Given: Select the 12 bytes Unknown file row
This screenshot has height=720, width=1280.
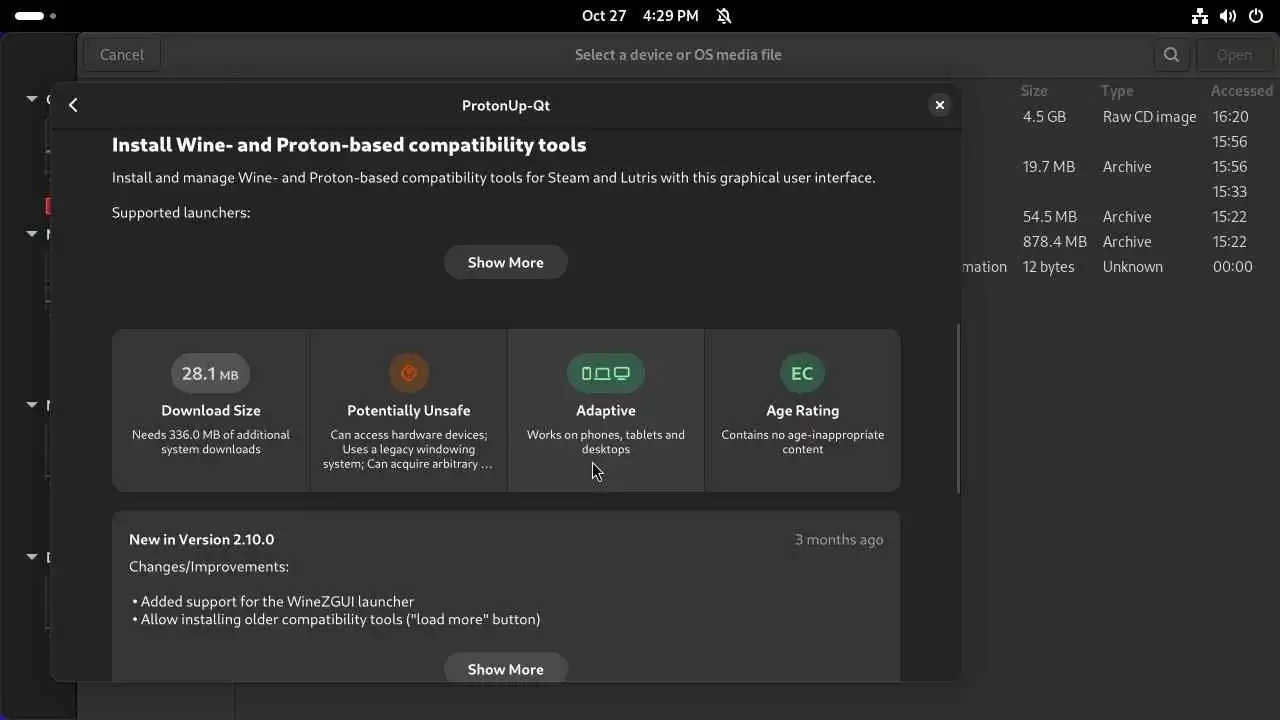Looking at the screenshot, I should [1120, 267].
